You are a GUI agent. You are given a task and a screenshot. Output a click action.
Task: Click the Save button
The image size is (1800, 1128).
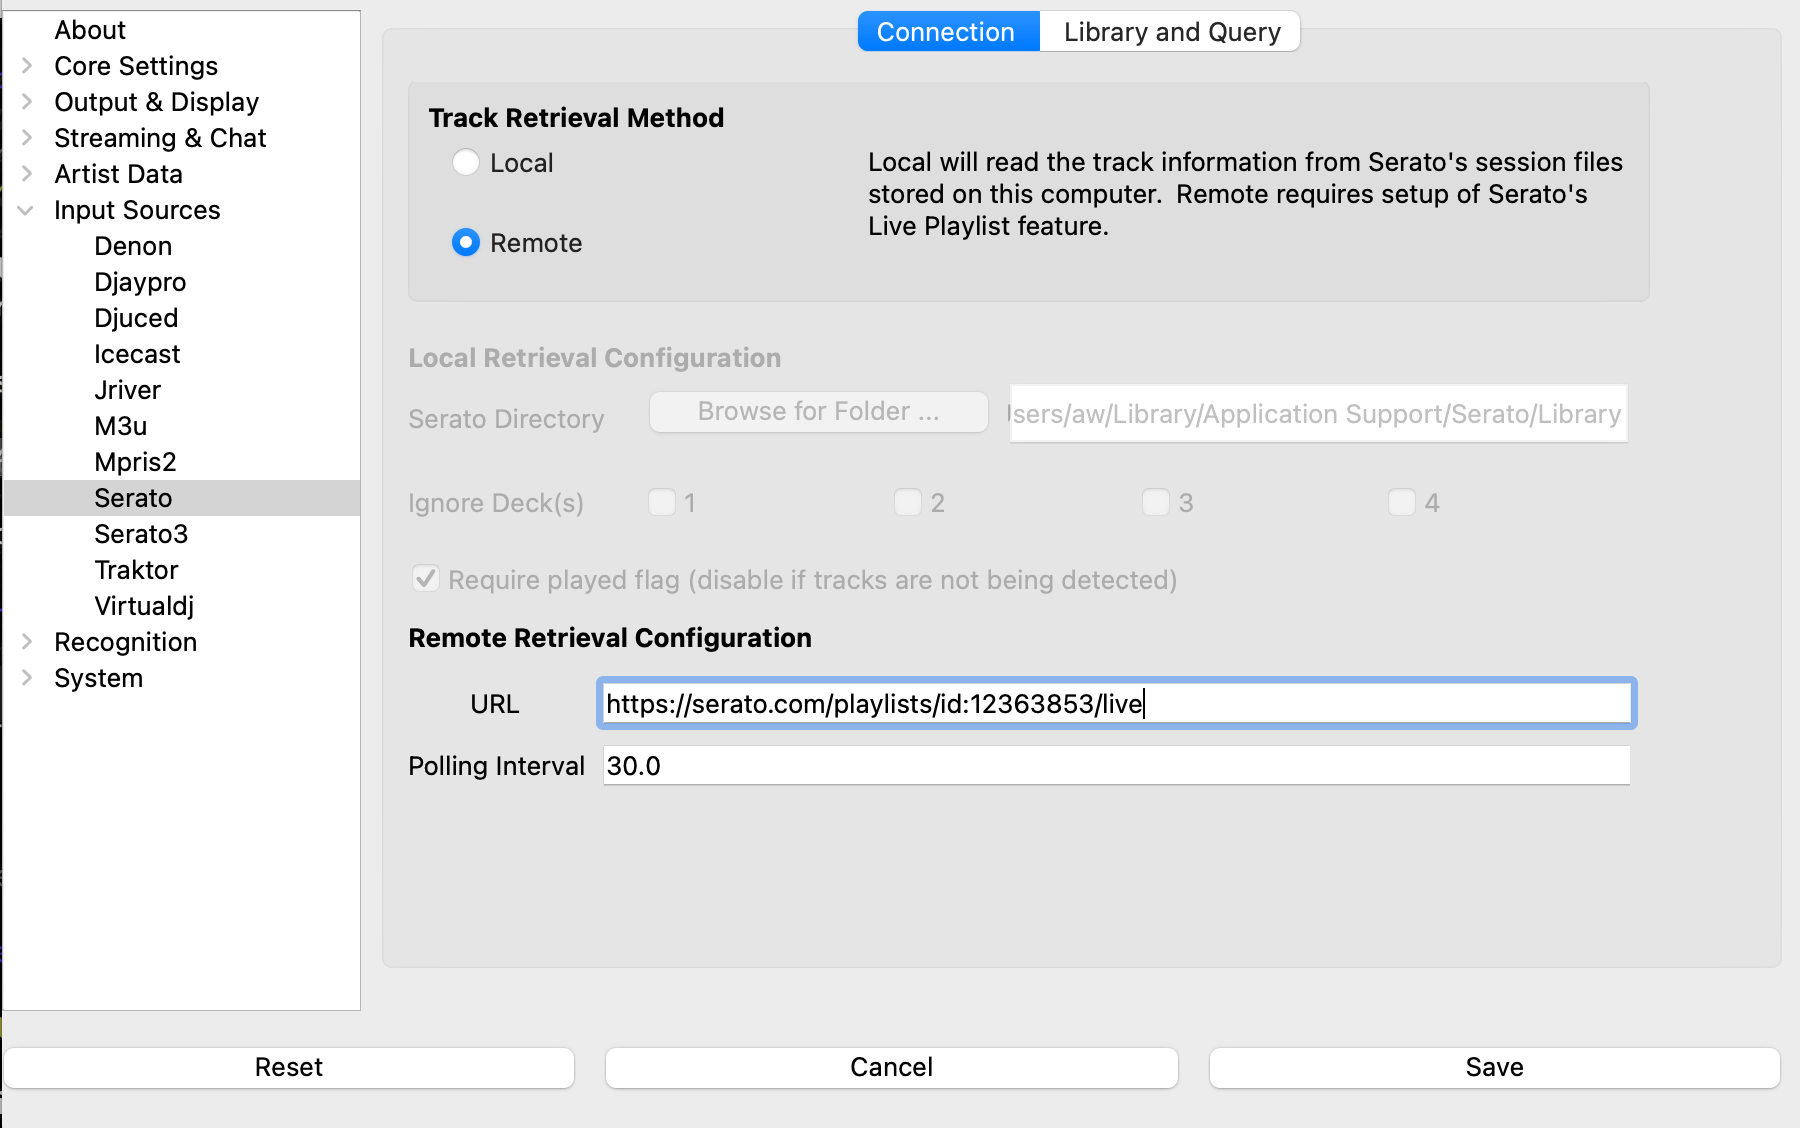coord(1494,1067)
